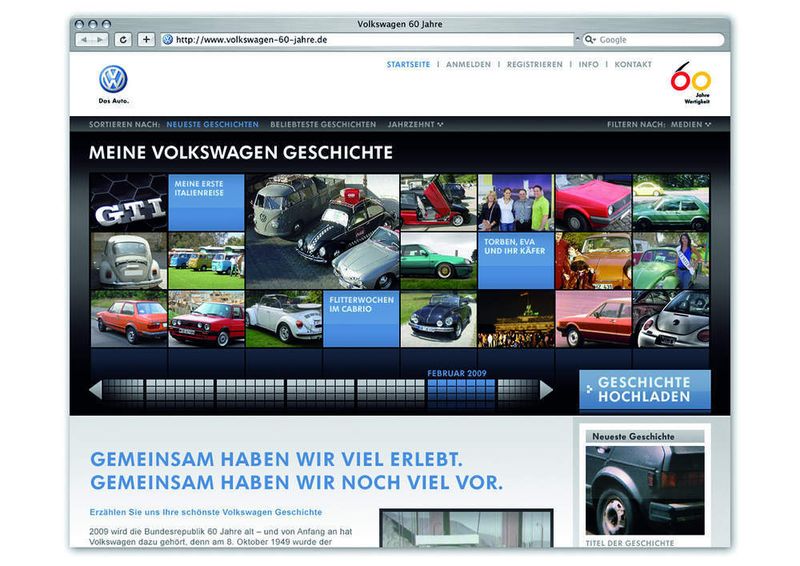Open the Kontakt navigation link
The width and height of the screenshot is (800, 566).
[x=633, y=65]
